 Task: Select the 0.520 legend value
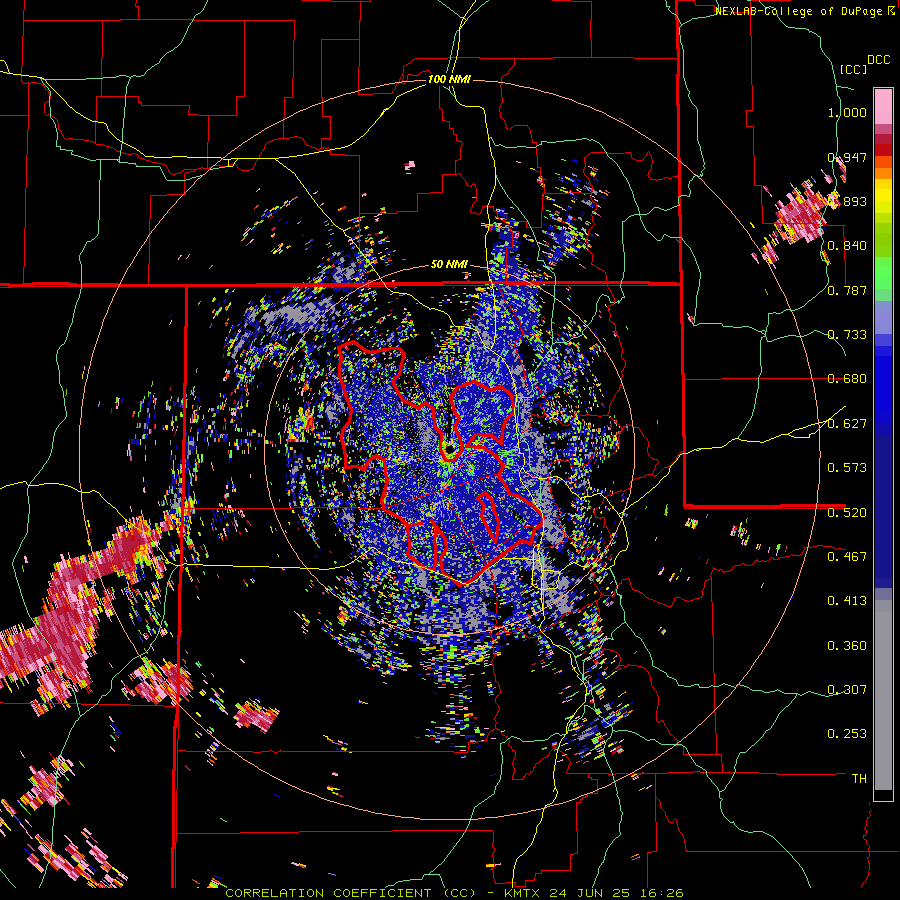click(847, 513)
